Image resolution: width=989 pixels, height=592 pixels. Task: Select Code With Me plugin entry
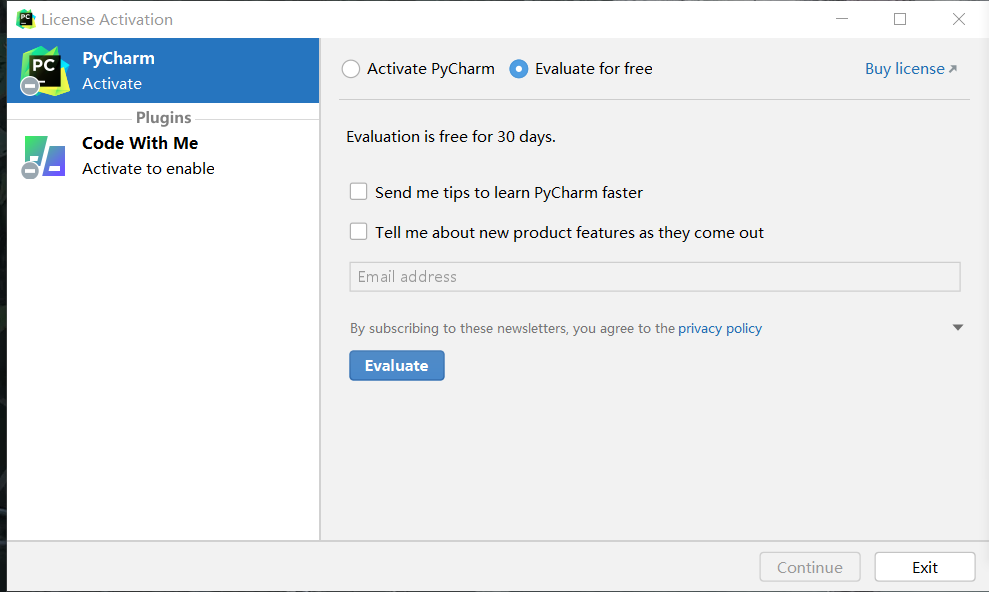tap(163, 156)
